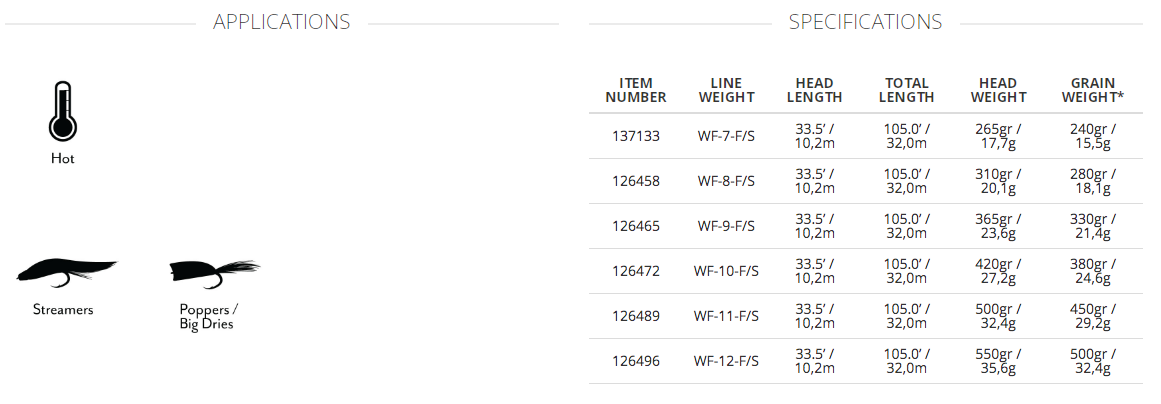Image resolution: width=1161 pixels, height=404 pixels.
Task: Click the Item Number column header
Action: [x=636, y=90]
